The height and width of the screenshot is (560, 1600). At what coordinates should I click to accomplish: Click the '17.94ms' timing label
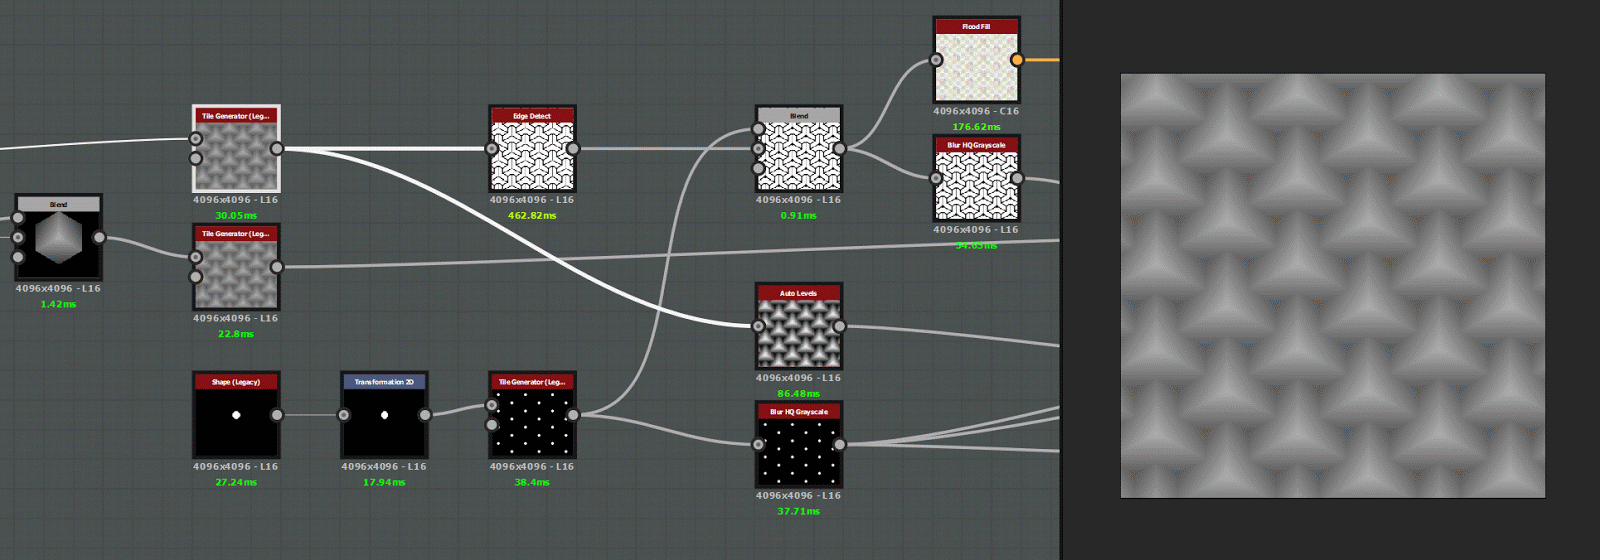[x=384, y=482]
